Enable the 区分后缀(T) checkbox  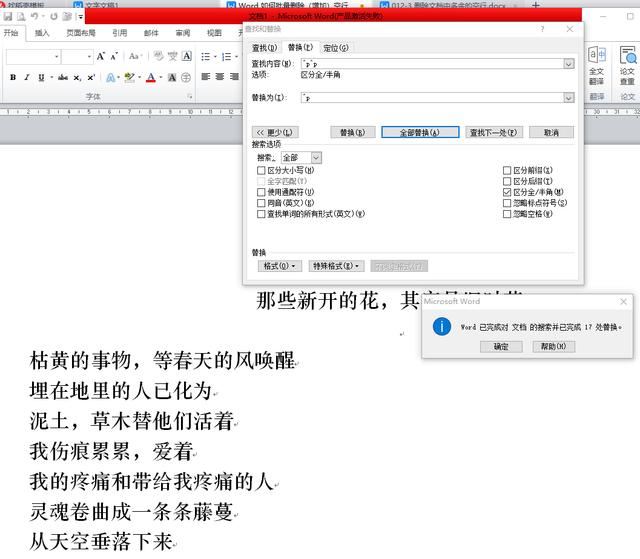tap(507, 181)
